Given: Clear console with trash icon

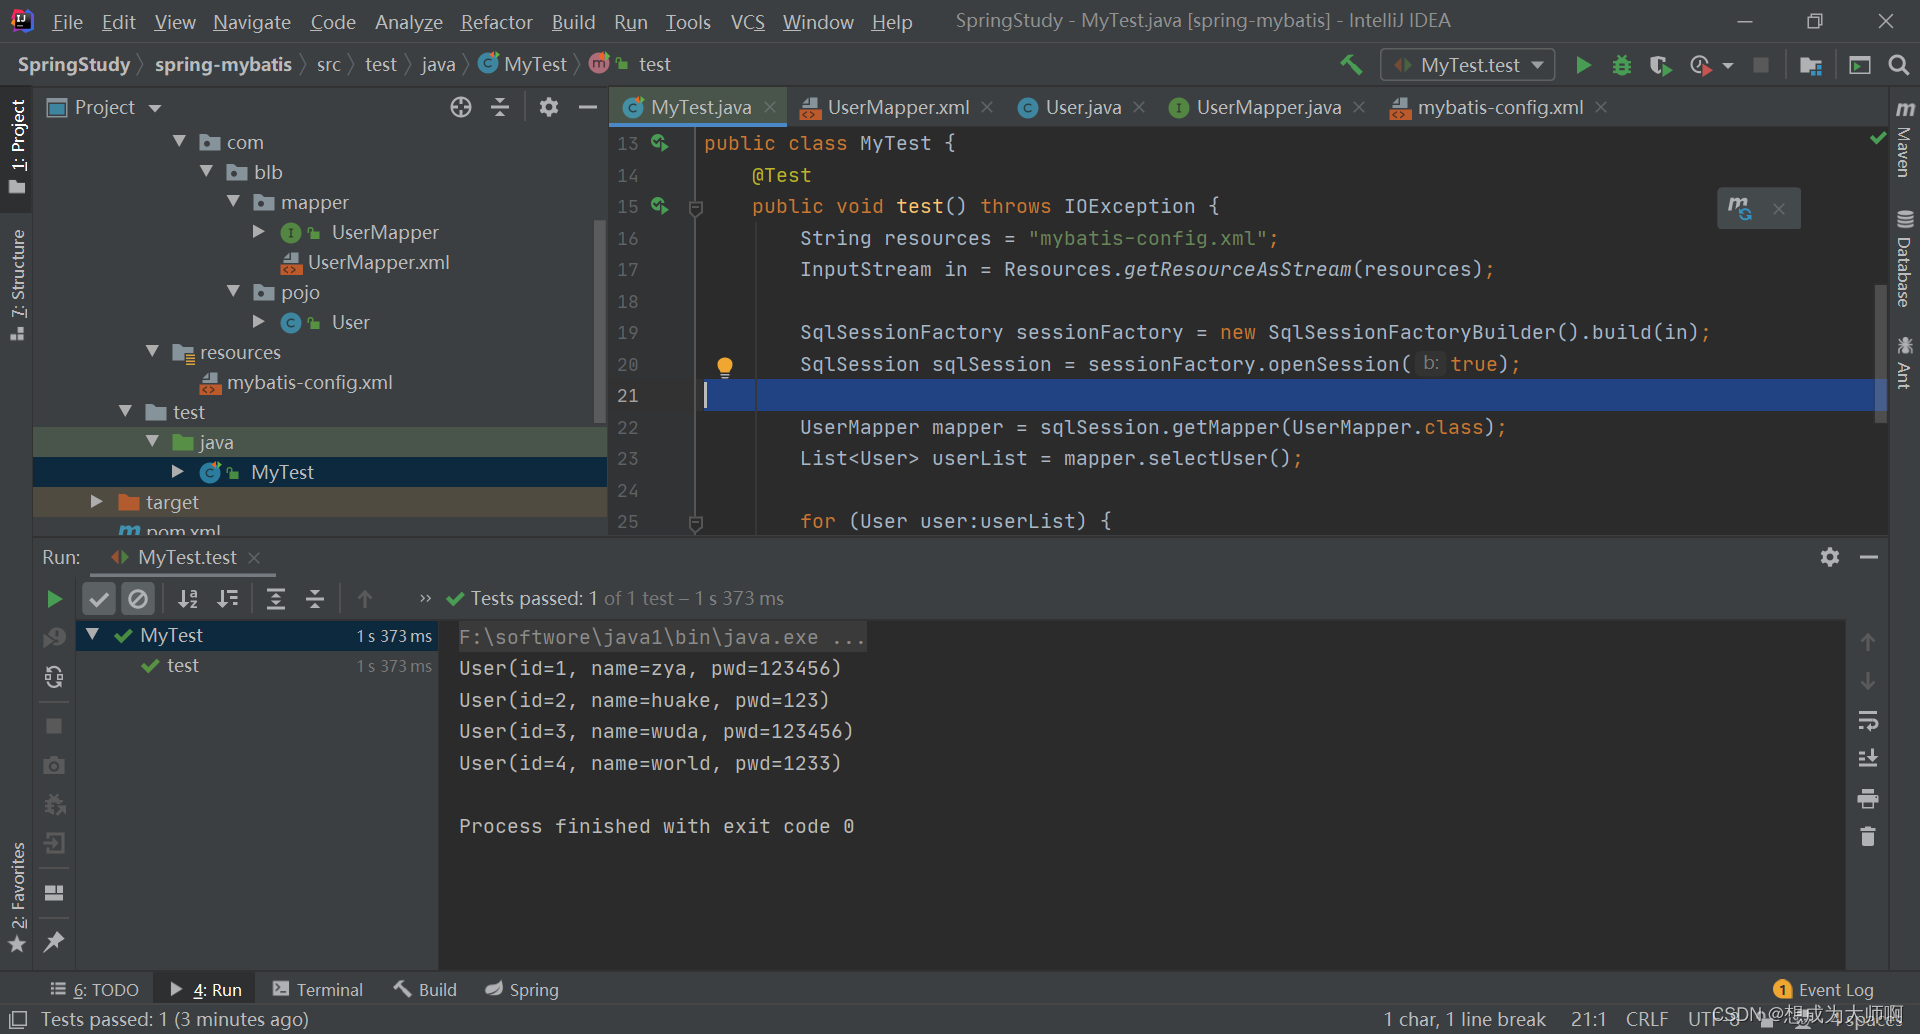Looking at the screenshot, I should tap(1867, 836).
